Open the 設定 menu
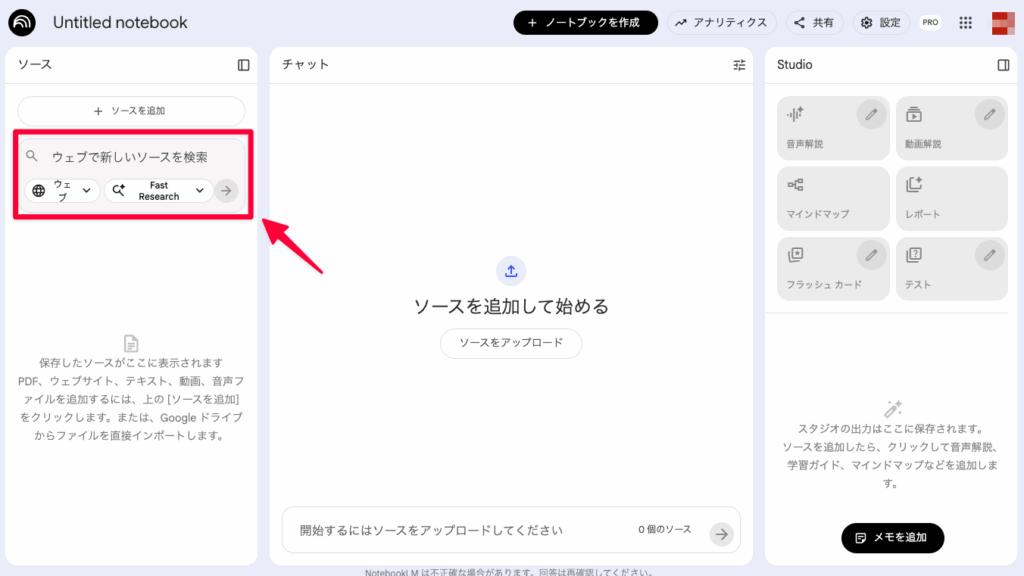The image size is (1024, 576). point(881,22)
